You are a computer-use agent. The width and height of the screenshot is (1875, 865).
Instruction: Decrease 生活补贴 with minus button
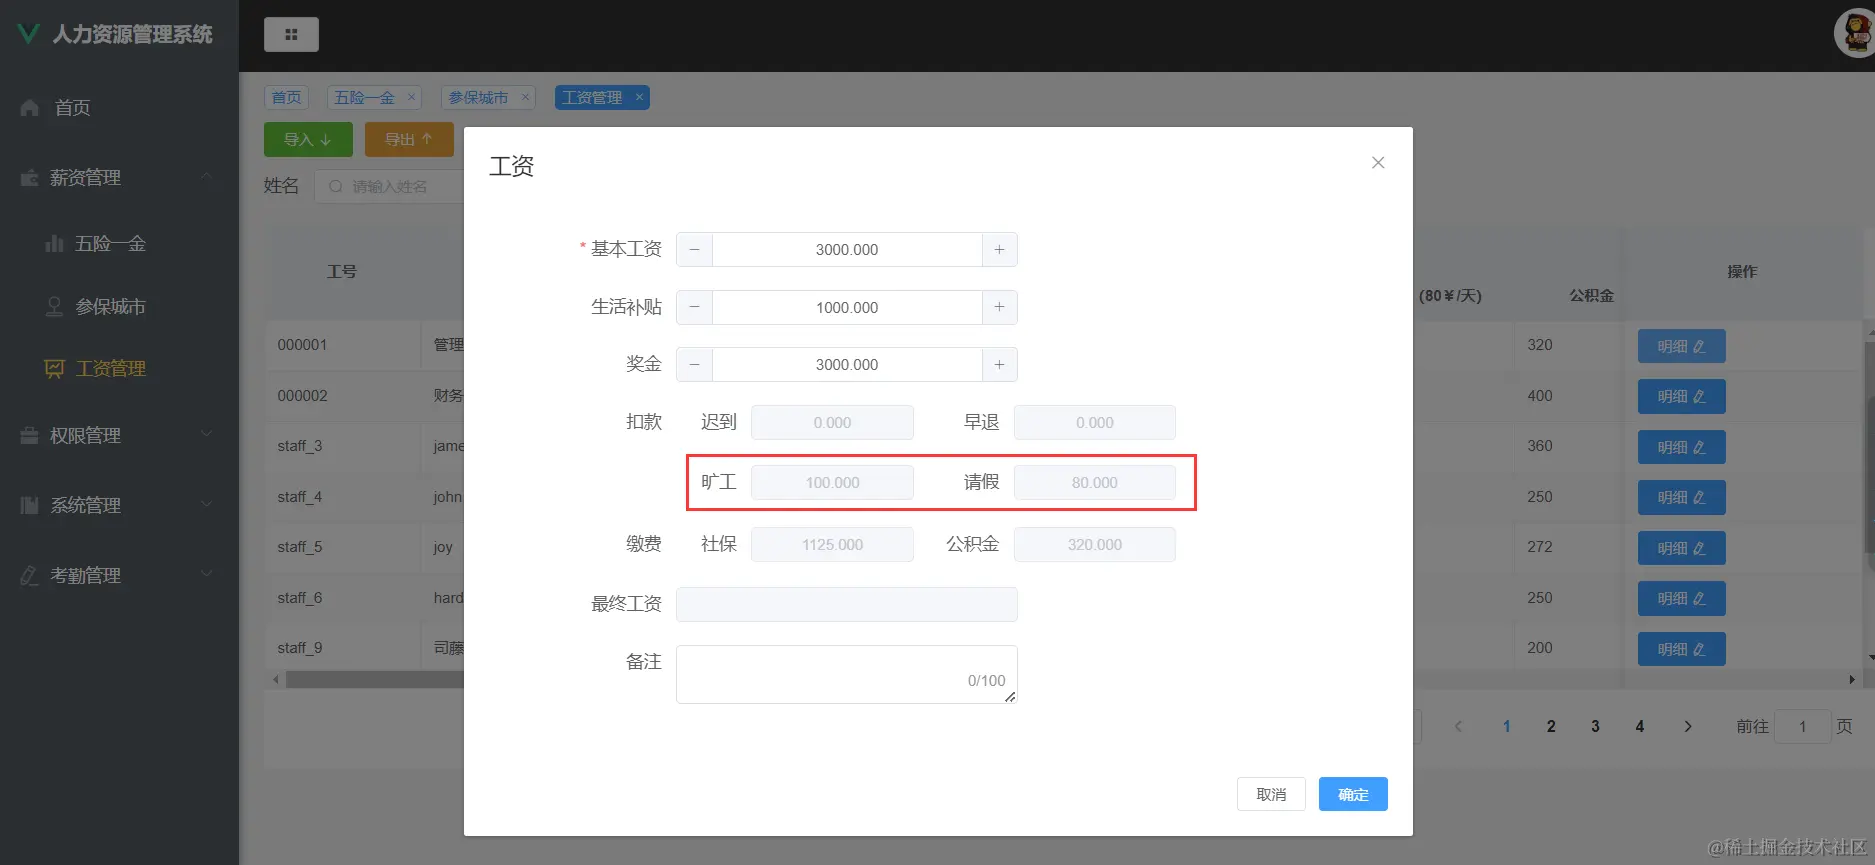pos(694,307)
